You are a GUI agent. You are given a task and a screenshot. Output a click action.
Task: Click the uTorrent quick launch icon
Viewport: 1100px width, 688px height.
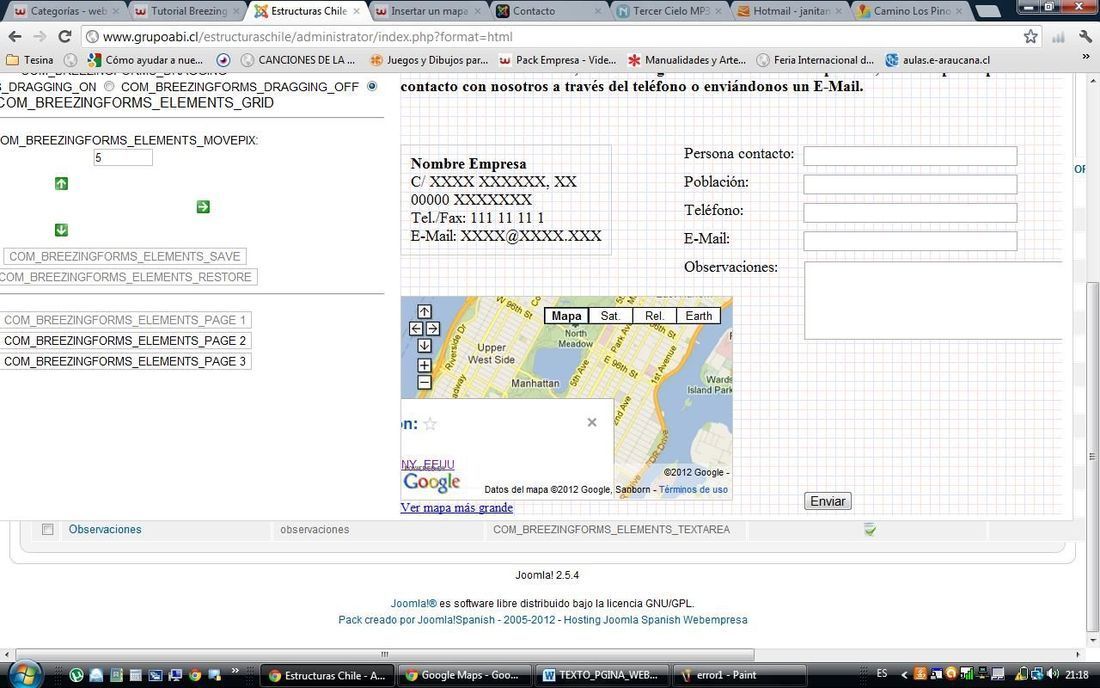coord(76,675)
